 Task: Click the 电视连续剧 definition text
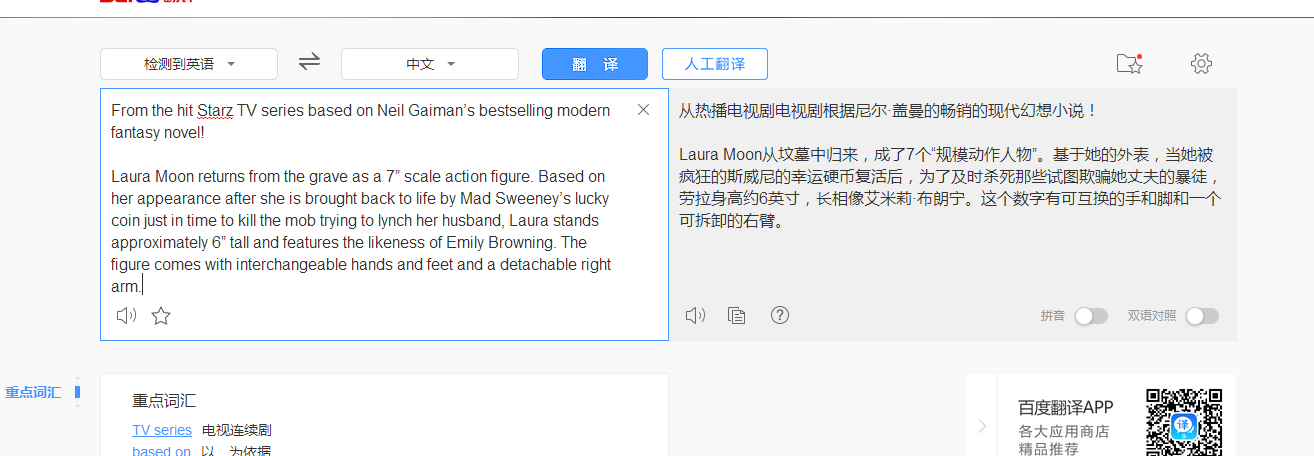237,430
